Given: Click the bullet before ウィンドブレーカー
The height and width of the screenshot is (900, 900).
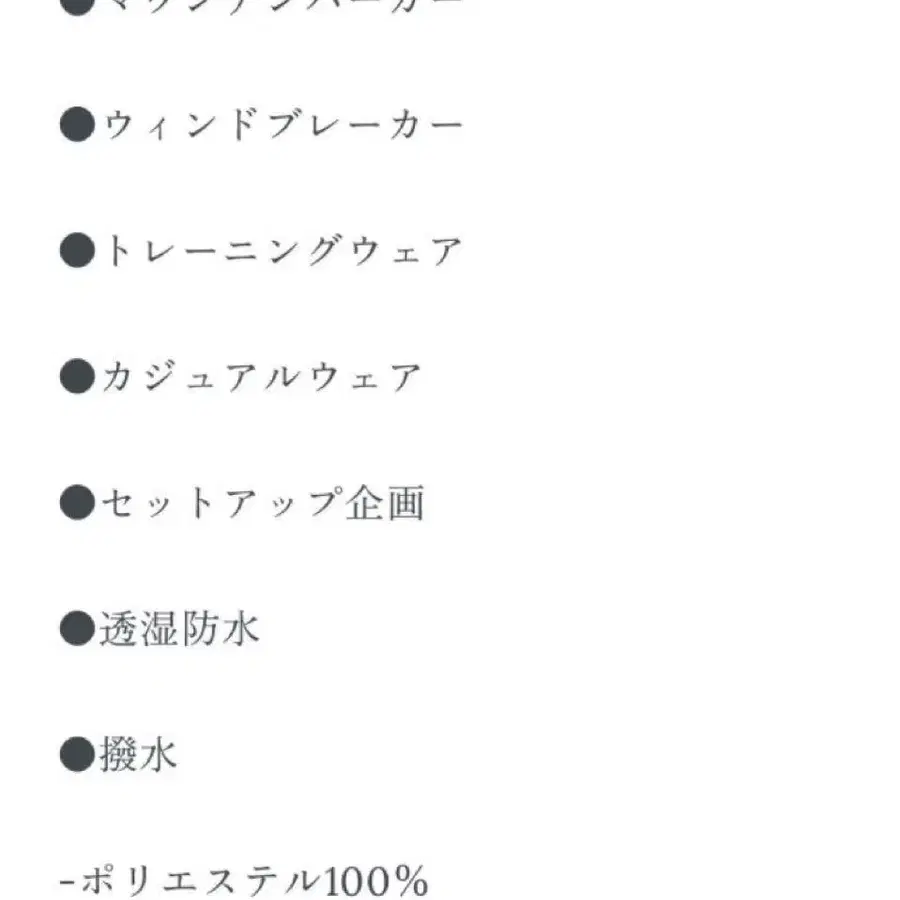Looking at the screenshot, I should (76, 126).
